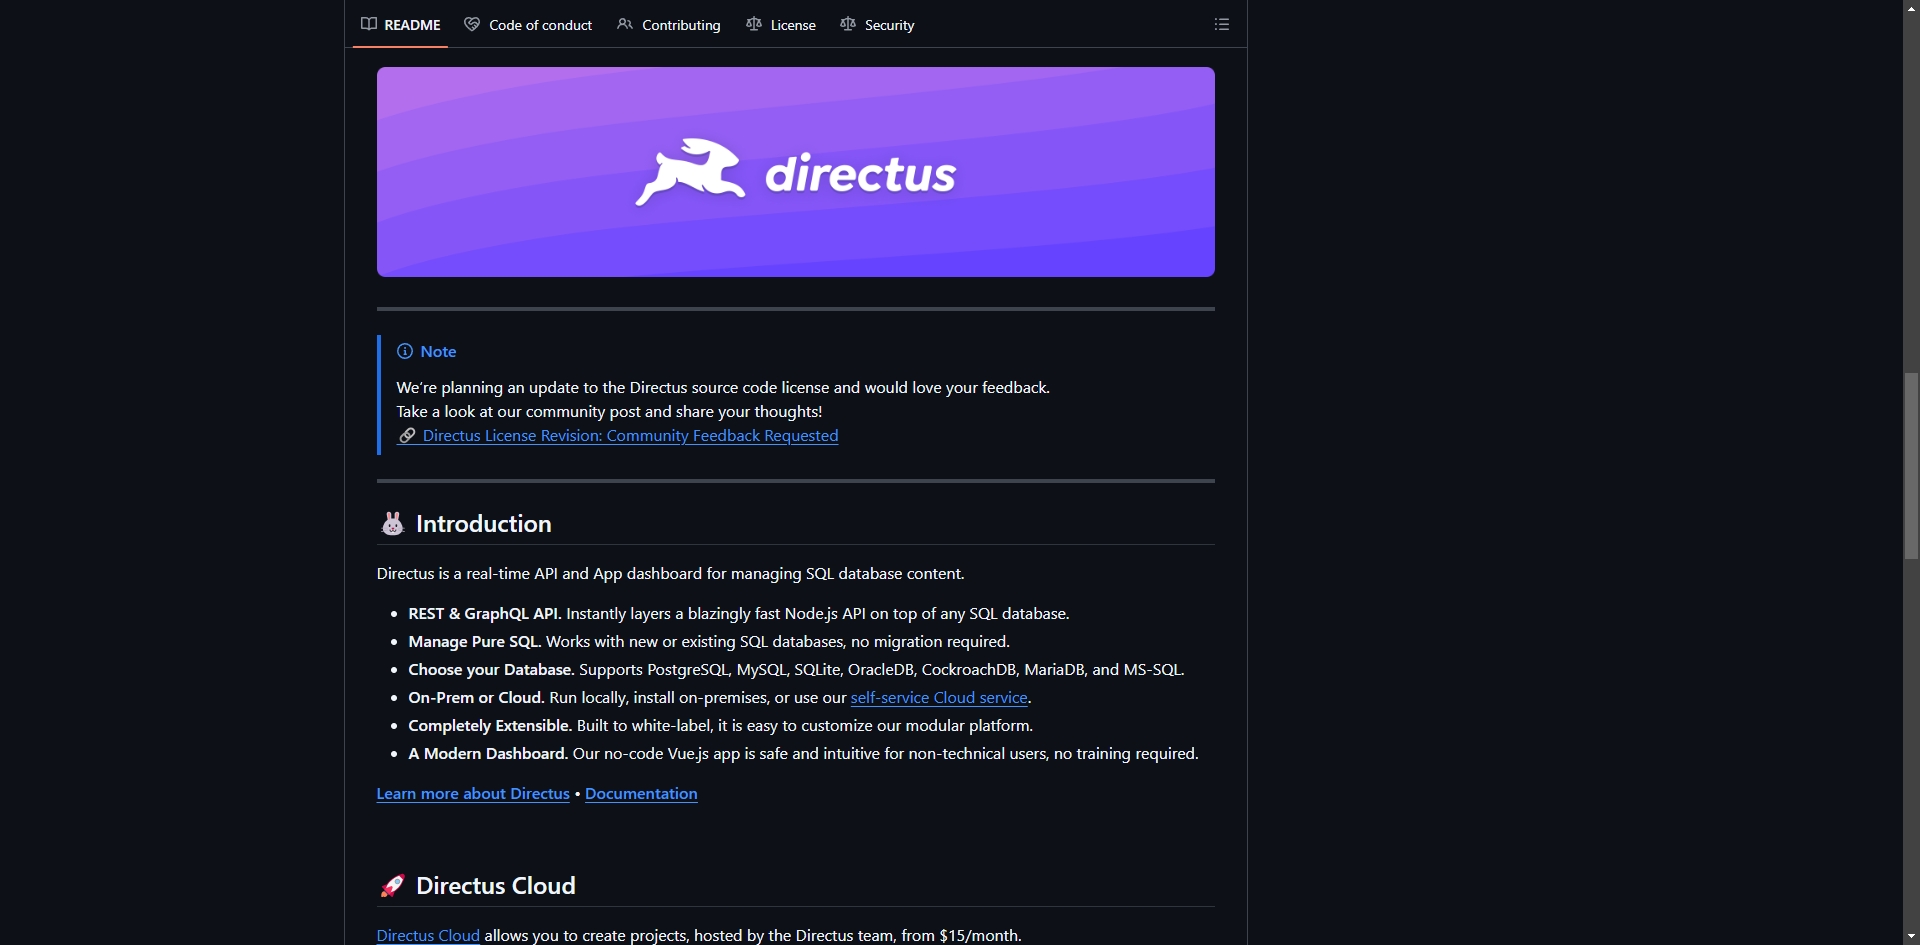The height and width of the screenshot is (945, 1920).
Task: Click the Introduction heading
Action: [484, 524]
